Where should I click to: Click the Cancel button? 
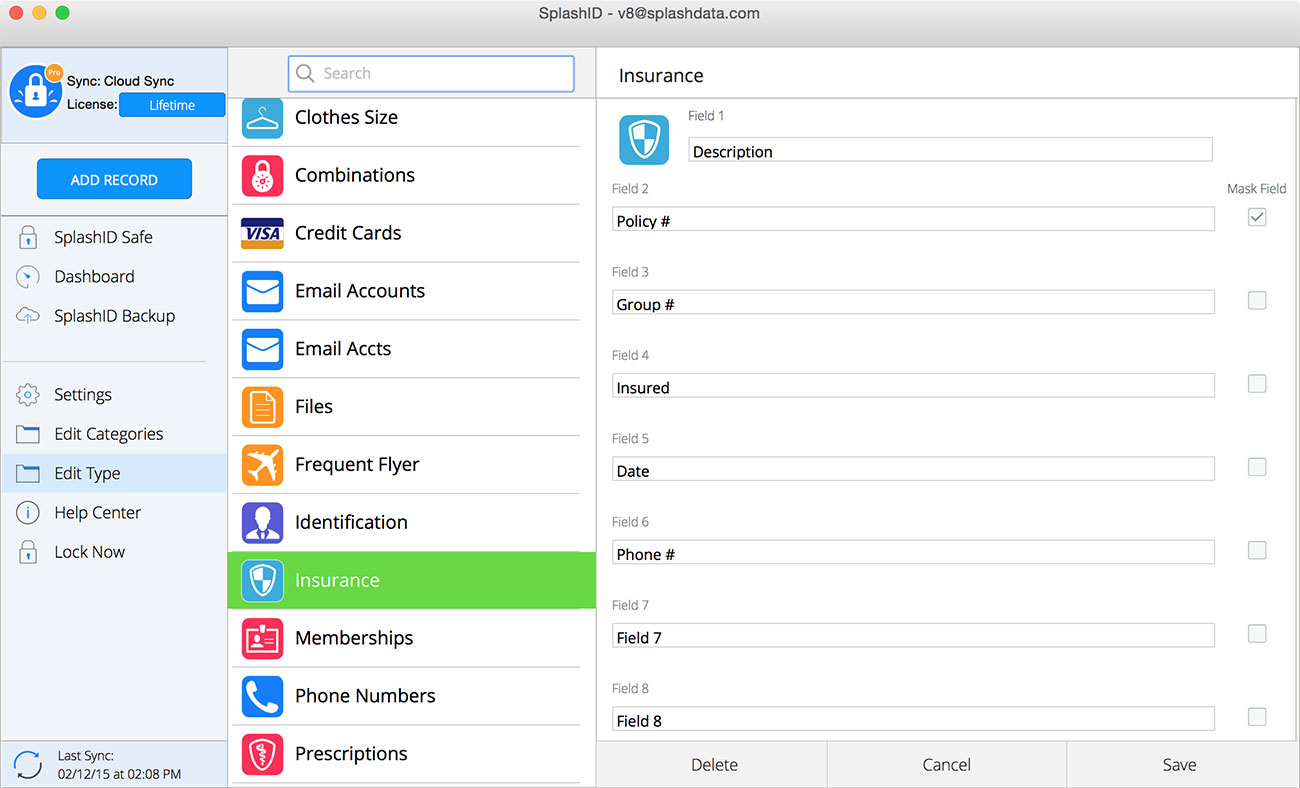[946, 765]
